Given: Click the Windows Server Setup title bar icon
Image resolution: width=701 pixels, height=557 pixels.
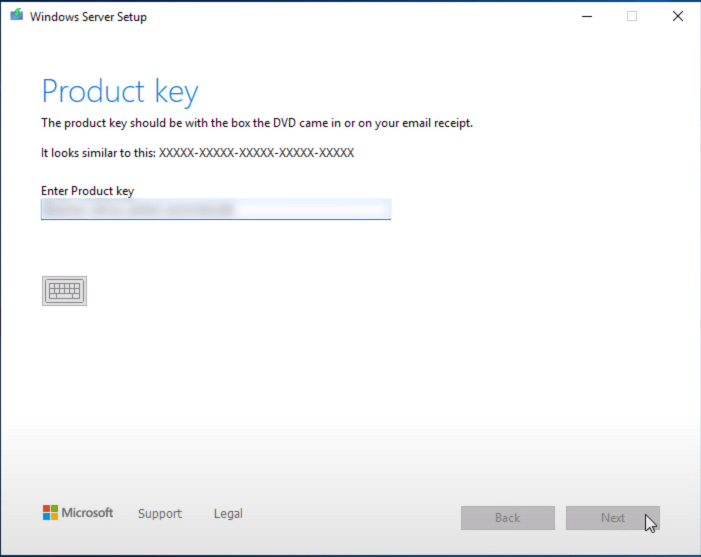Looking at the screenshot, I should (16, 16).
